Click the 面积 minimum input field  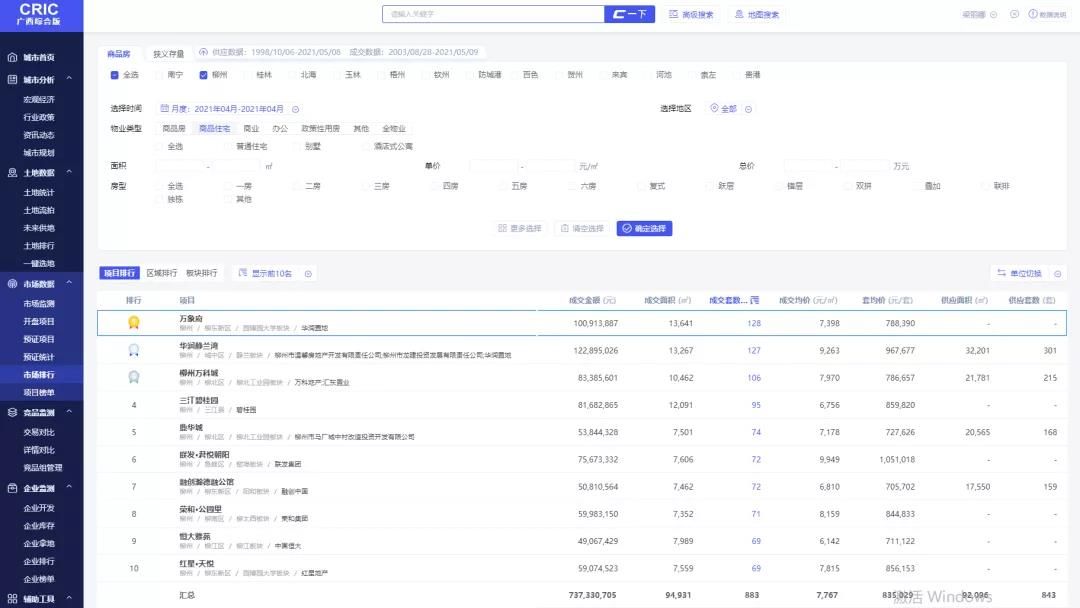tap(180, 166)
